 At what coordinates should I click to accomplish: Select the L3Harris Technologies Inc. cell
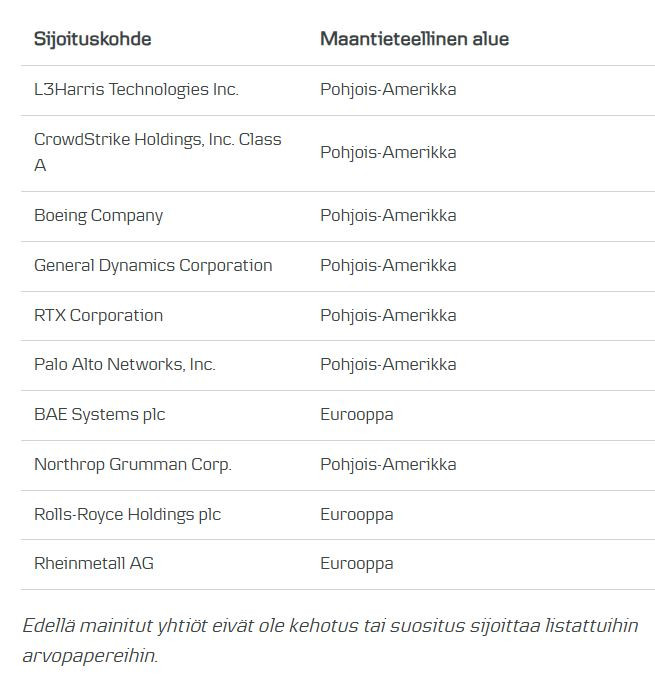[x=136, y=89]
